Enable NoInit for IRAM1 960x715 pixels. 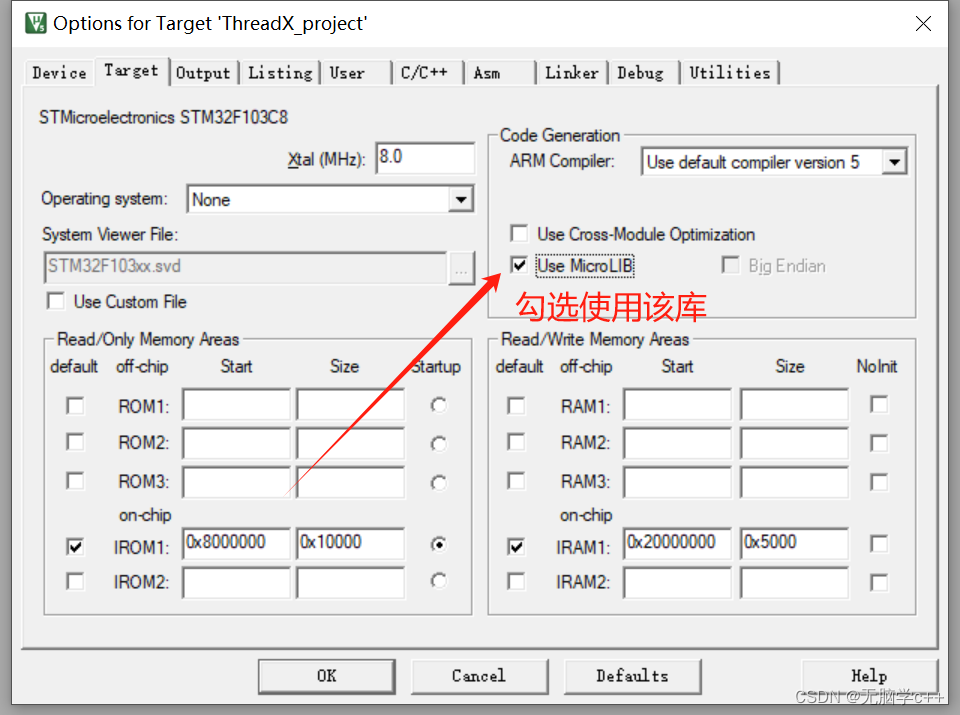pos(879,544)
